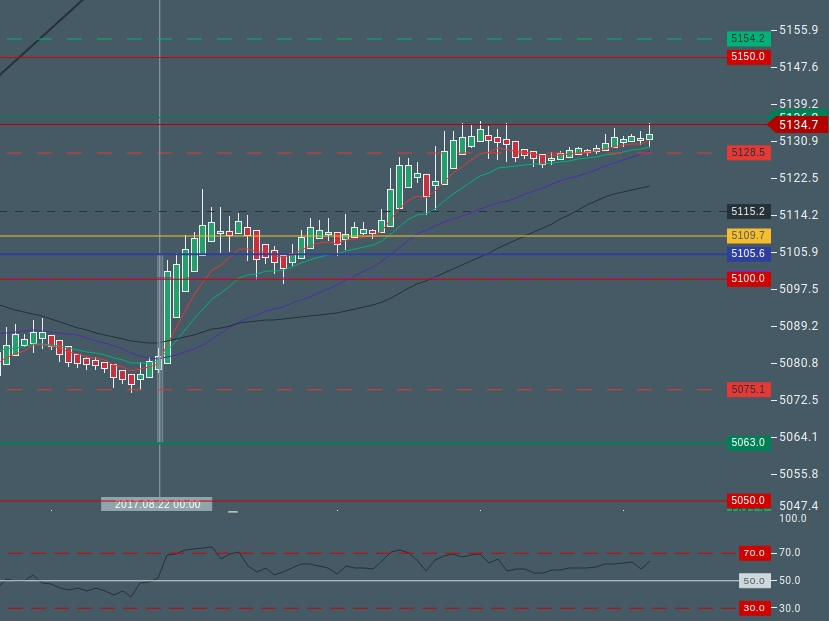Click the dark 5115.2 level label
The width and height of the screenshot is (829, 621).
(x=749, y=211)
